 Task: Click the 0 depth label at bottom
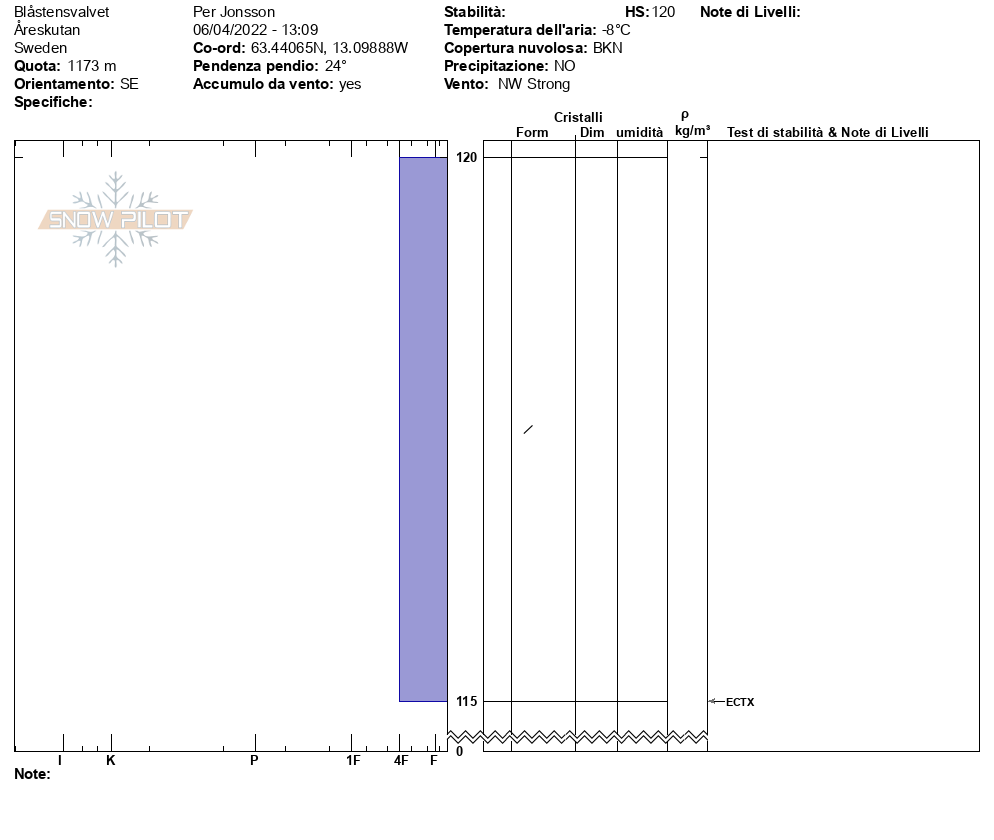[459, 751]
